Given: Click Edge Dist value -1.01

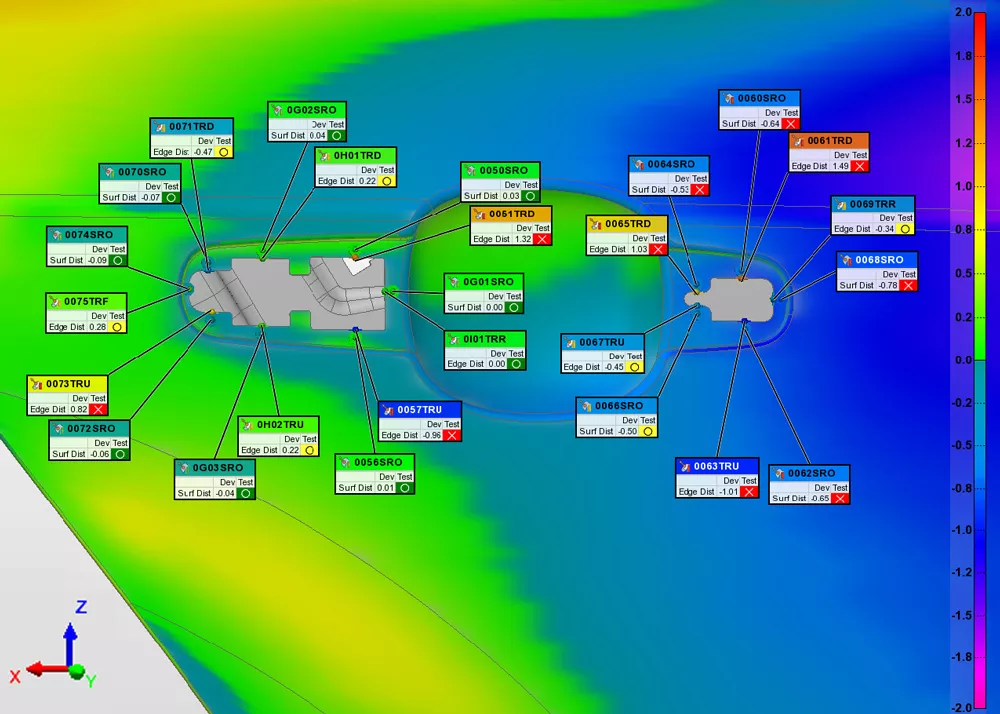Looking at the screenshot, I should [x=728, y=492].
